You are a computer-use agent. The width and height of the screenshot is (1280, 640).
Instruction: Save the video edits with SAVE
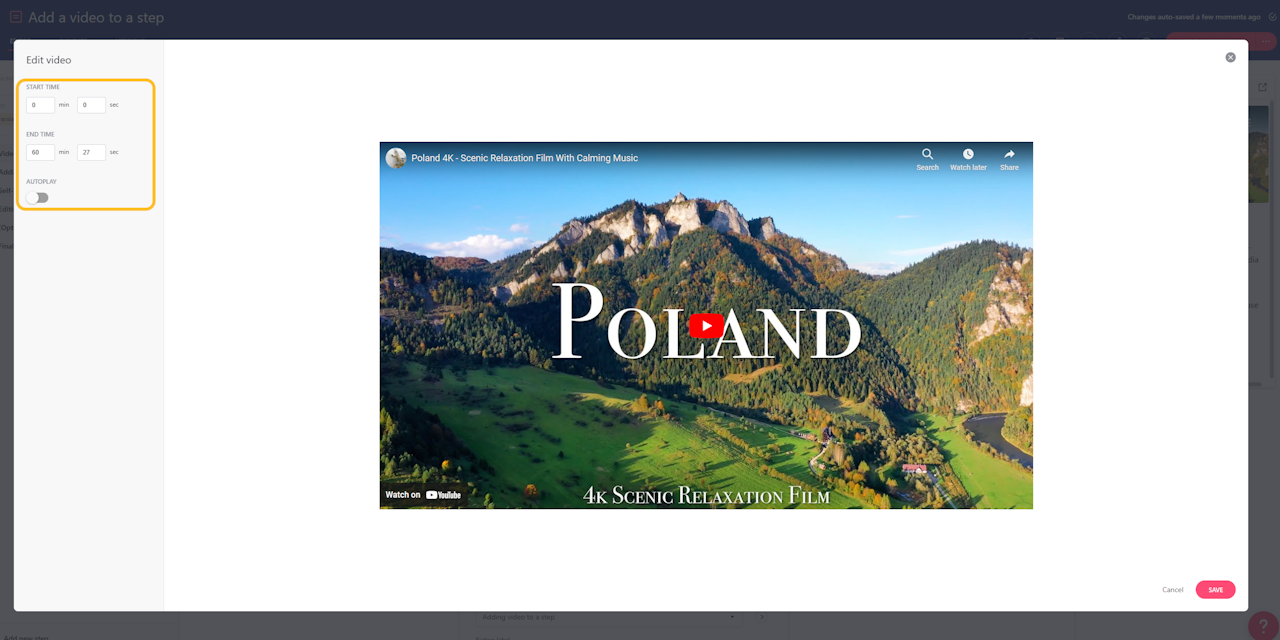(1215, 589)
